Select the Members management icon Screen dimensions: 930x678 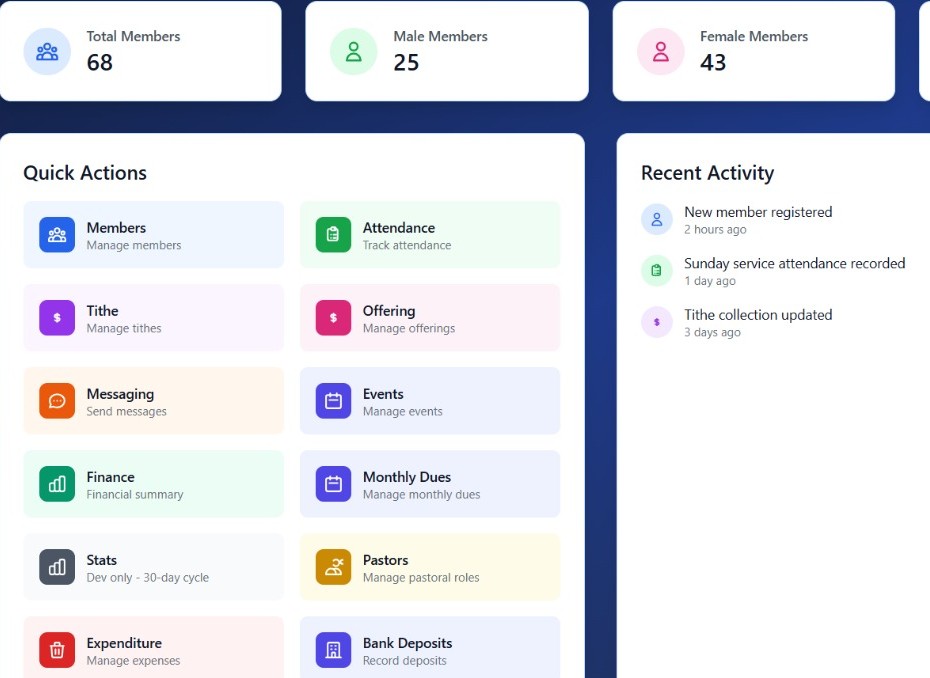(57, 235)
